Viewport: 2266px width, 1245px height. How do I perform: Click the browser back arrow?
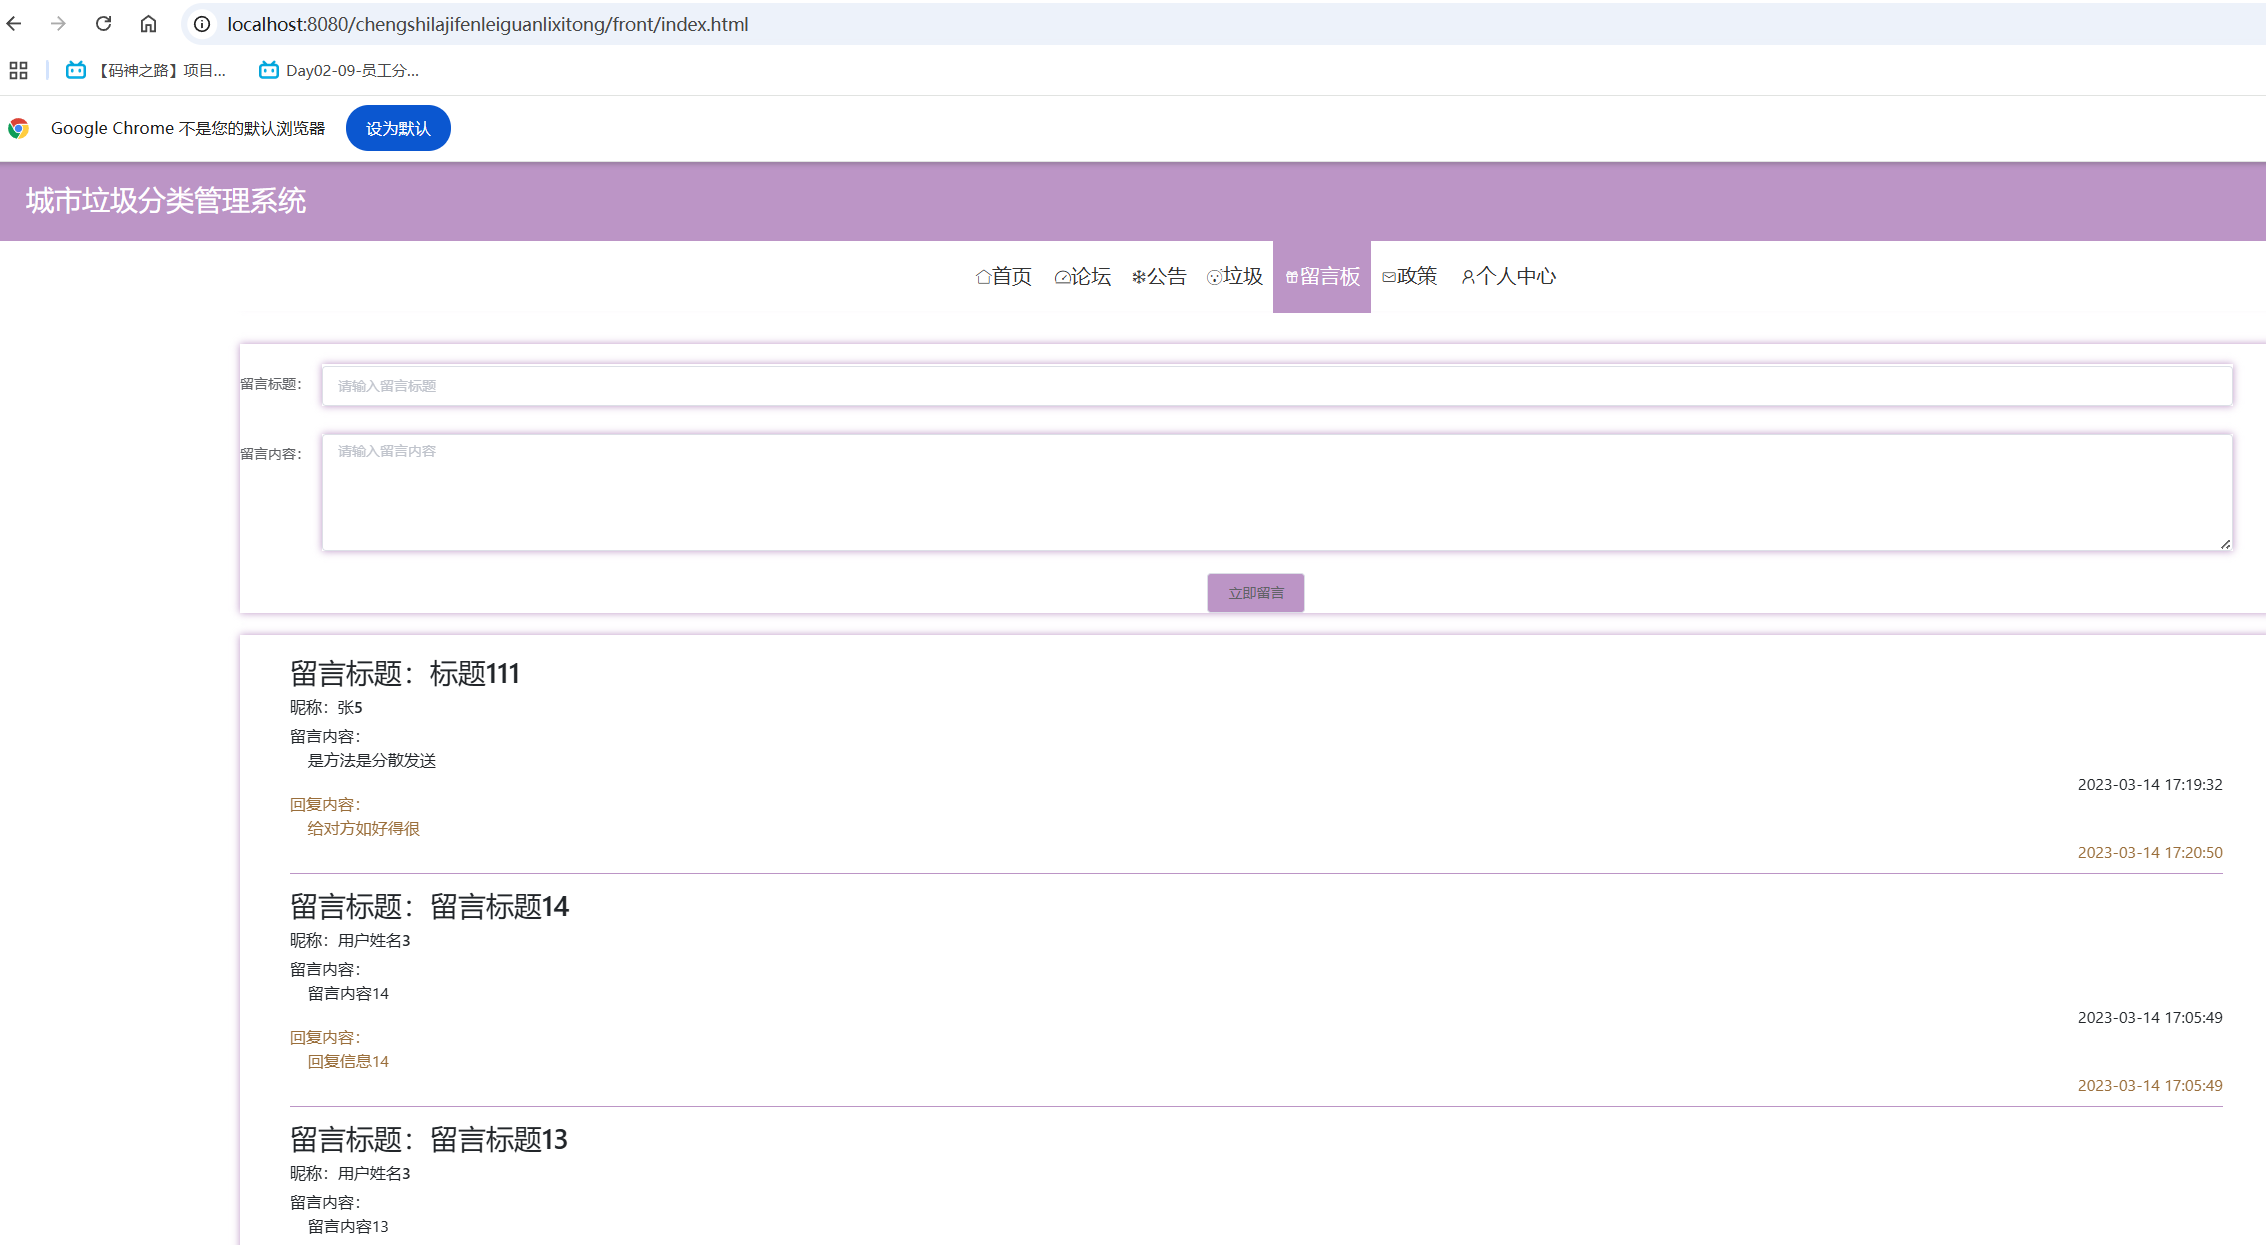[x=14, y=24]
